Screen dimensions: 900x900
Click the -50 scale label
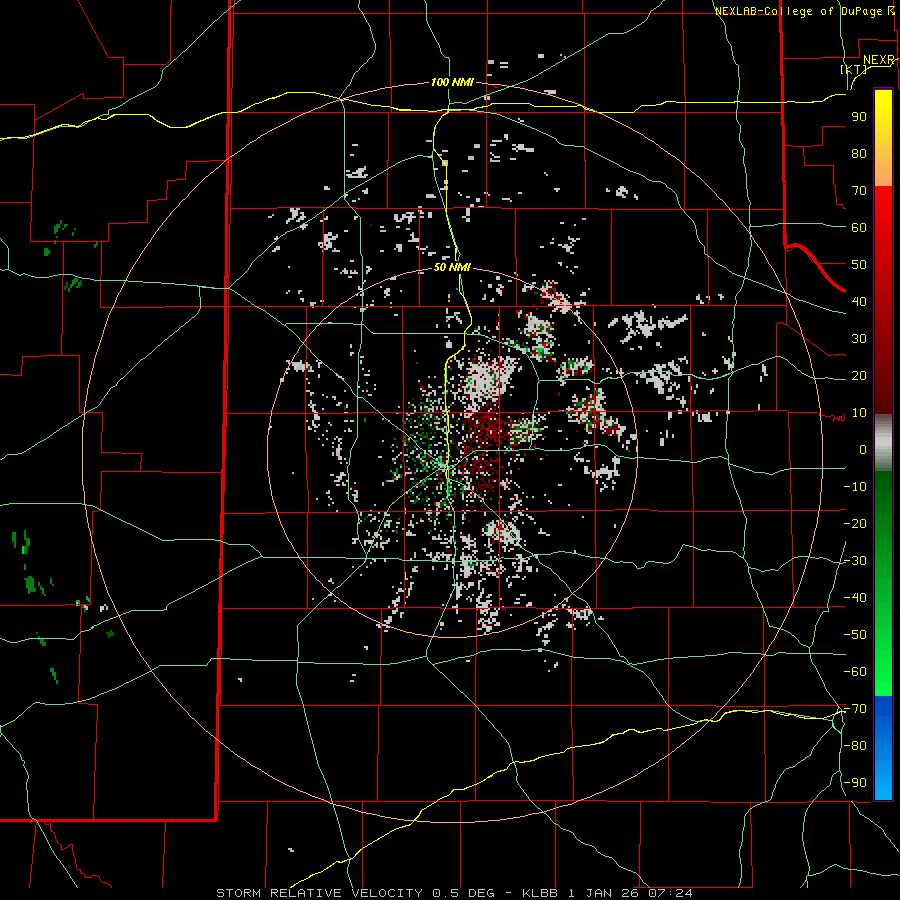tap(855, 635)
